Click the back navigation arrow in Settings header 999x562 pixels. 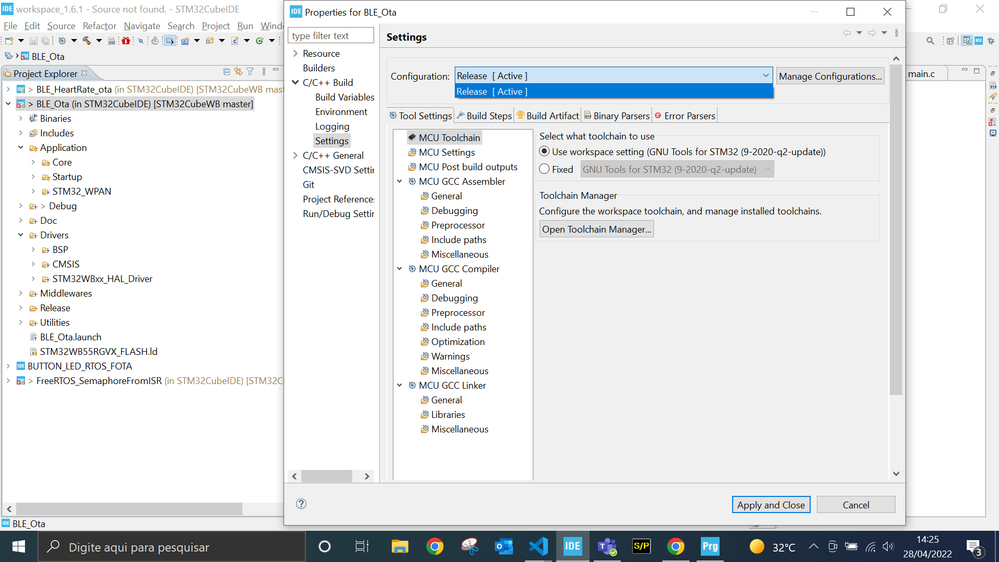pyautogui.click(x=847, y=33)
